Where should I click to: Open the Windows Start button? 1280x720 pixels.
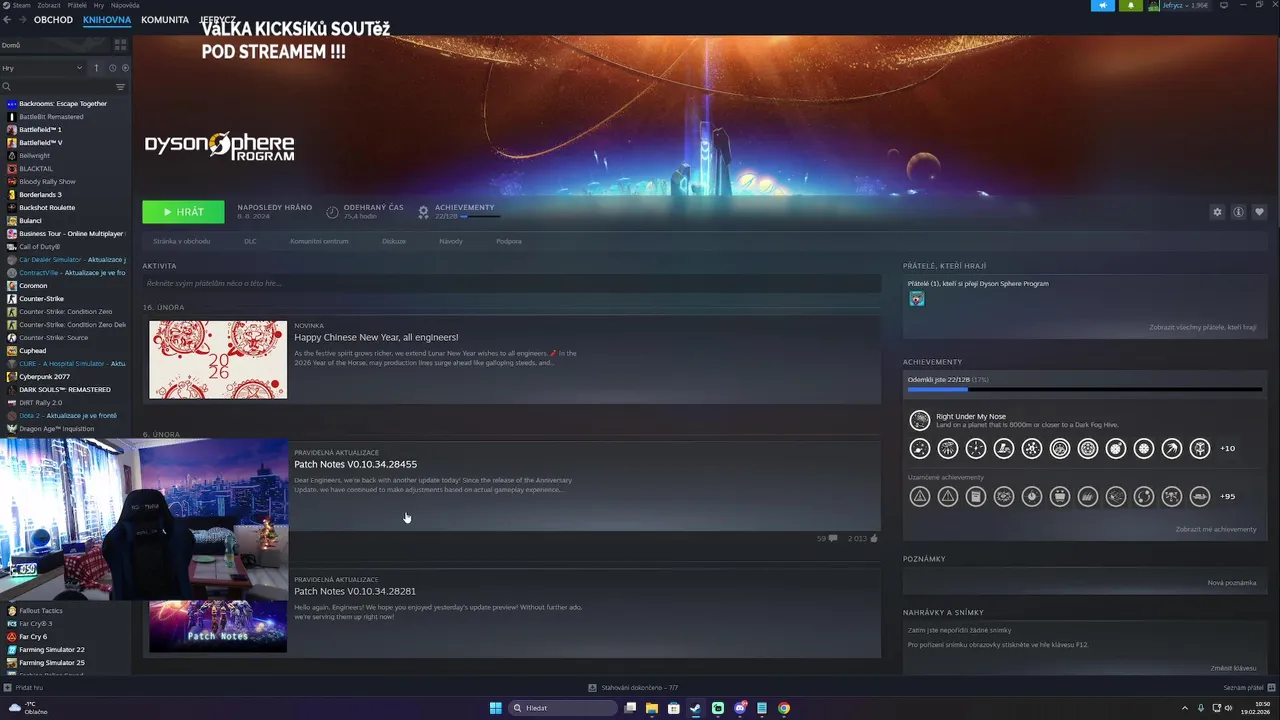click(495, 708)
